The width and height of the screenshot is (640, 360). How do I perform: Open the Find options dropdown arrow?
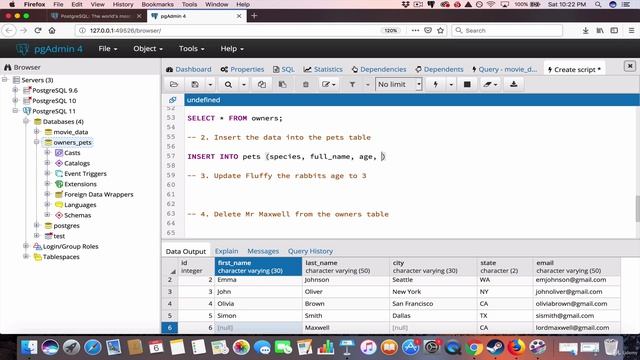pos(244,84)
